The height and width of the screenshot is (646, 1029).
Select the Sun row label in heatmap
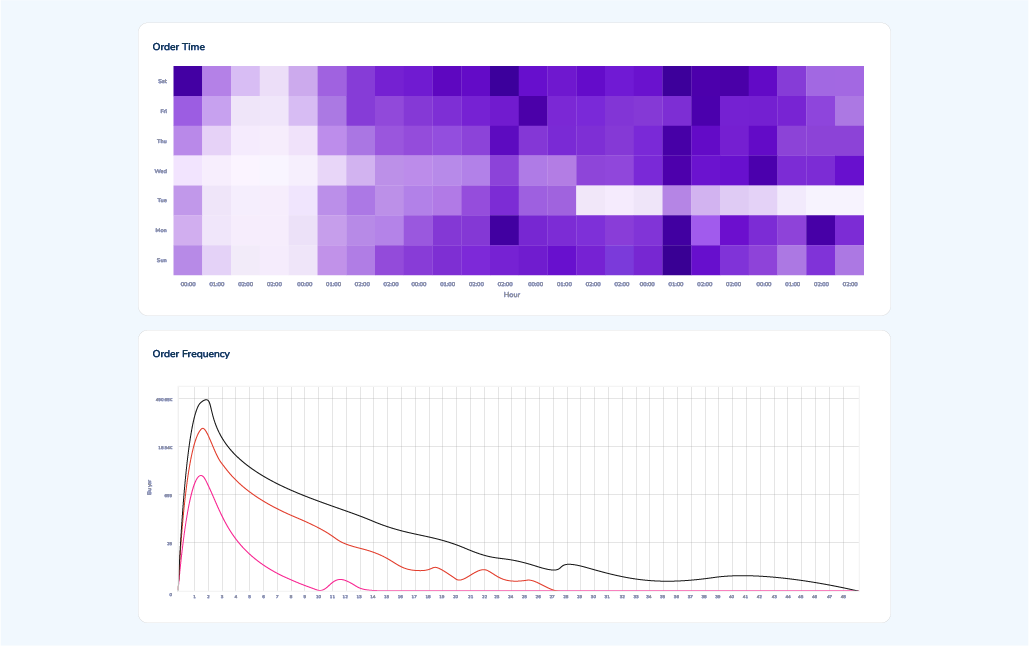(161, 260)
